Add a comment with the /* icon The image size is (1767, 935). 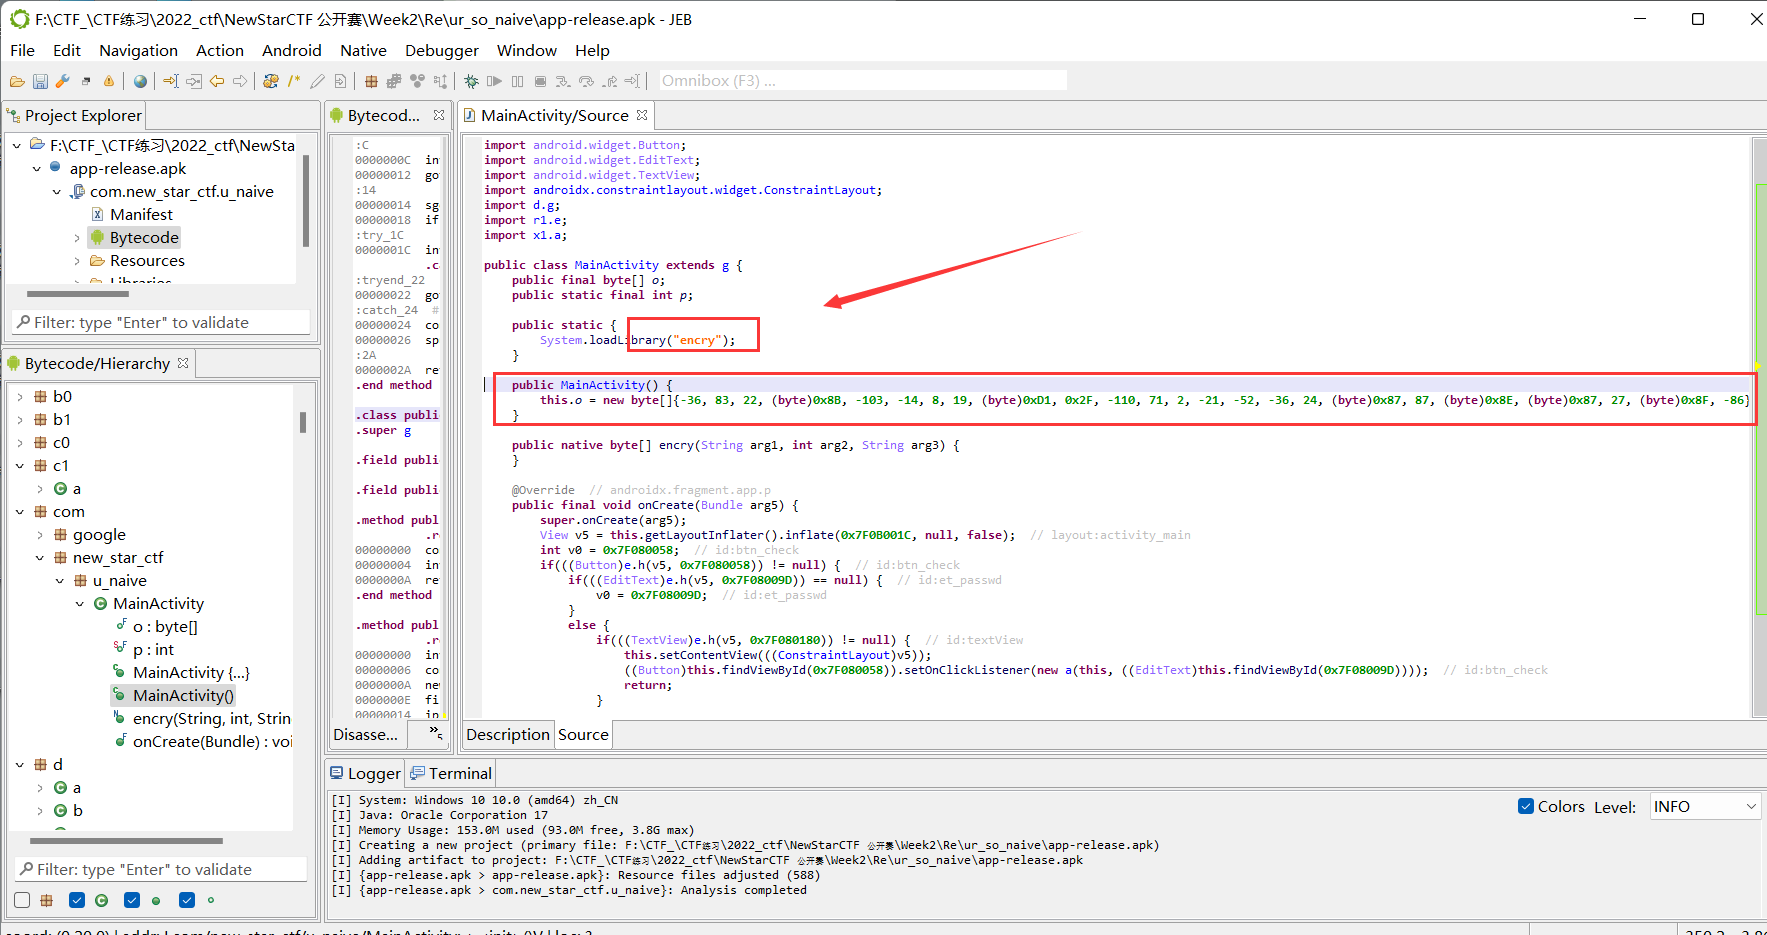pos(294,81)
